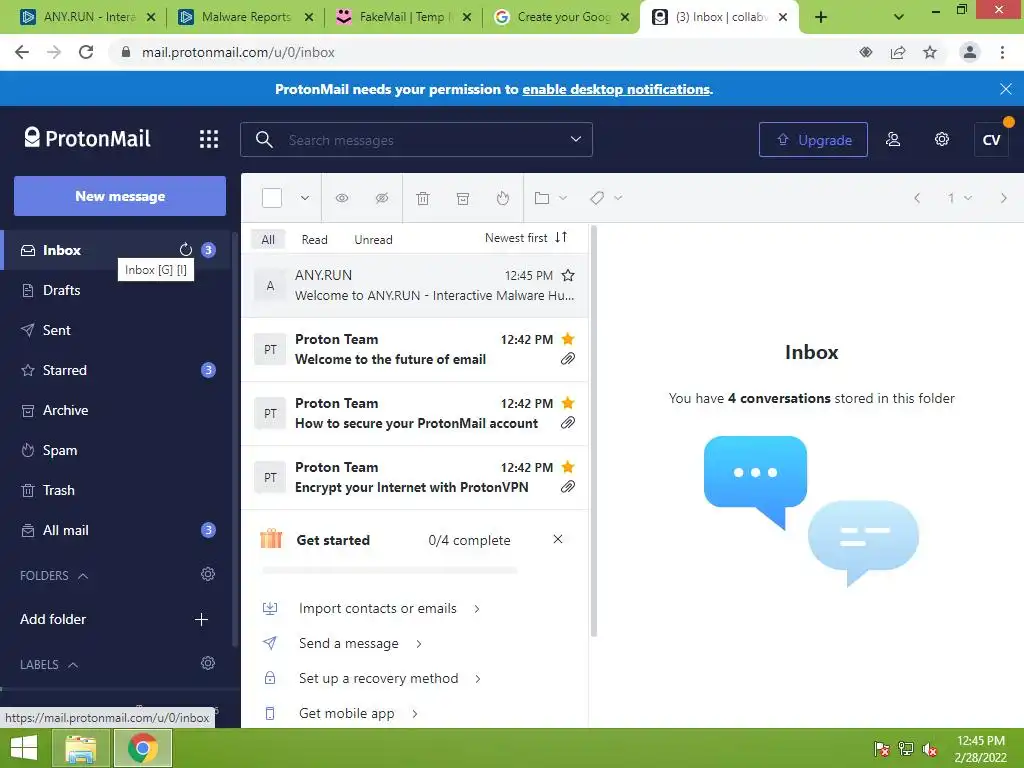
Task: Open the Move to folder dropdown
Action: click(550, 198)
